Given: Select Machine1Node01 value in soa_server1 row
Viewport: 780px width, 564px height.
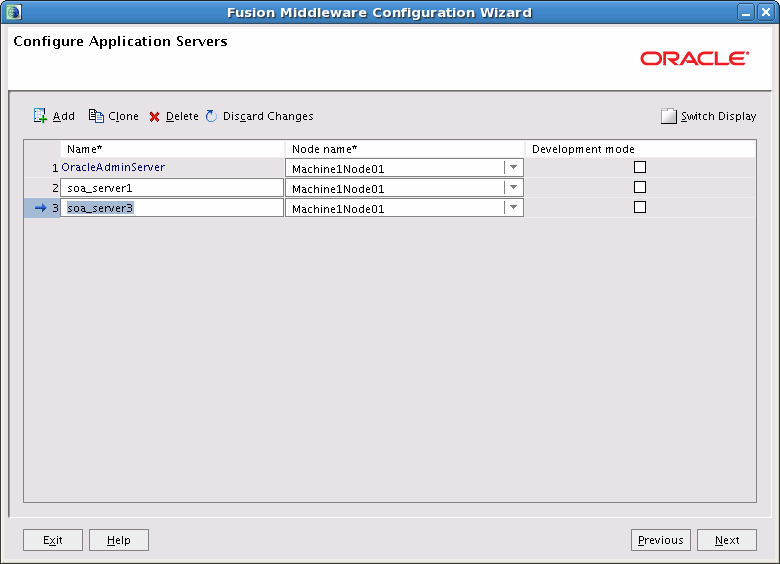Looking at the screenshot, I should pyautogui.click(x=338, y=188).
